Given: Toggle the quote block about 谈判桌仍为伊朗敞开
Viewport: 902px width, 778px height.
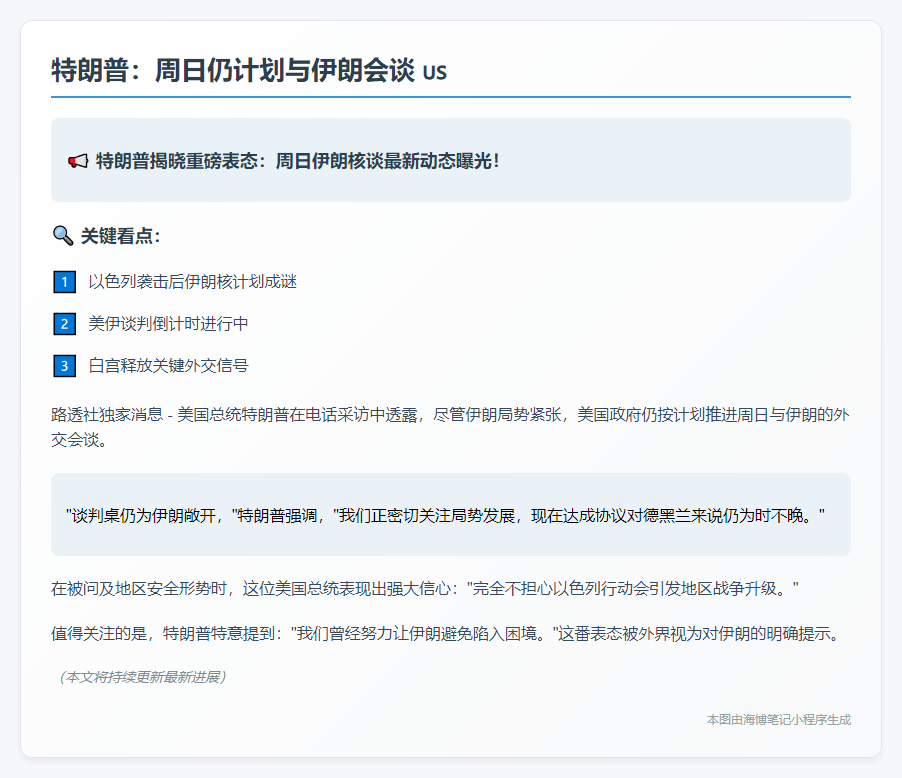Looking at the screenshot, I should tap(450, 515).
